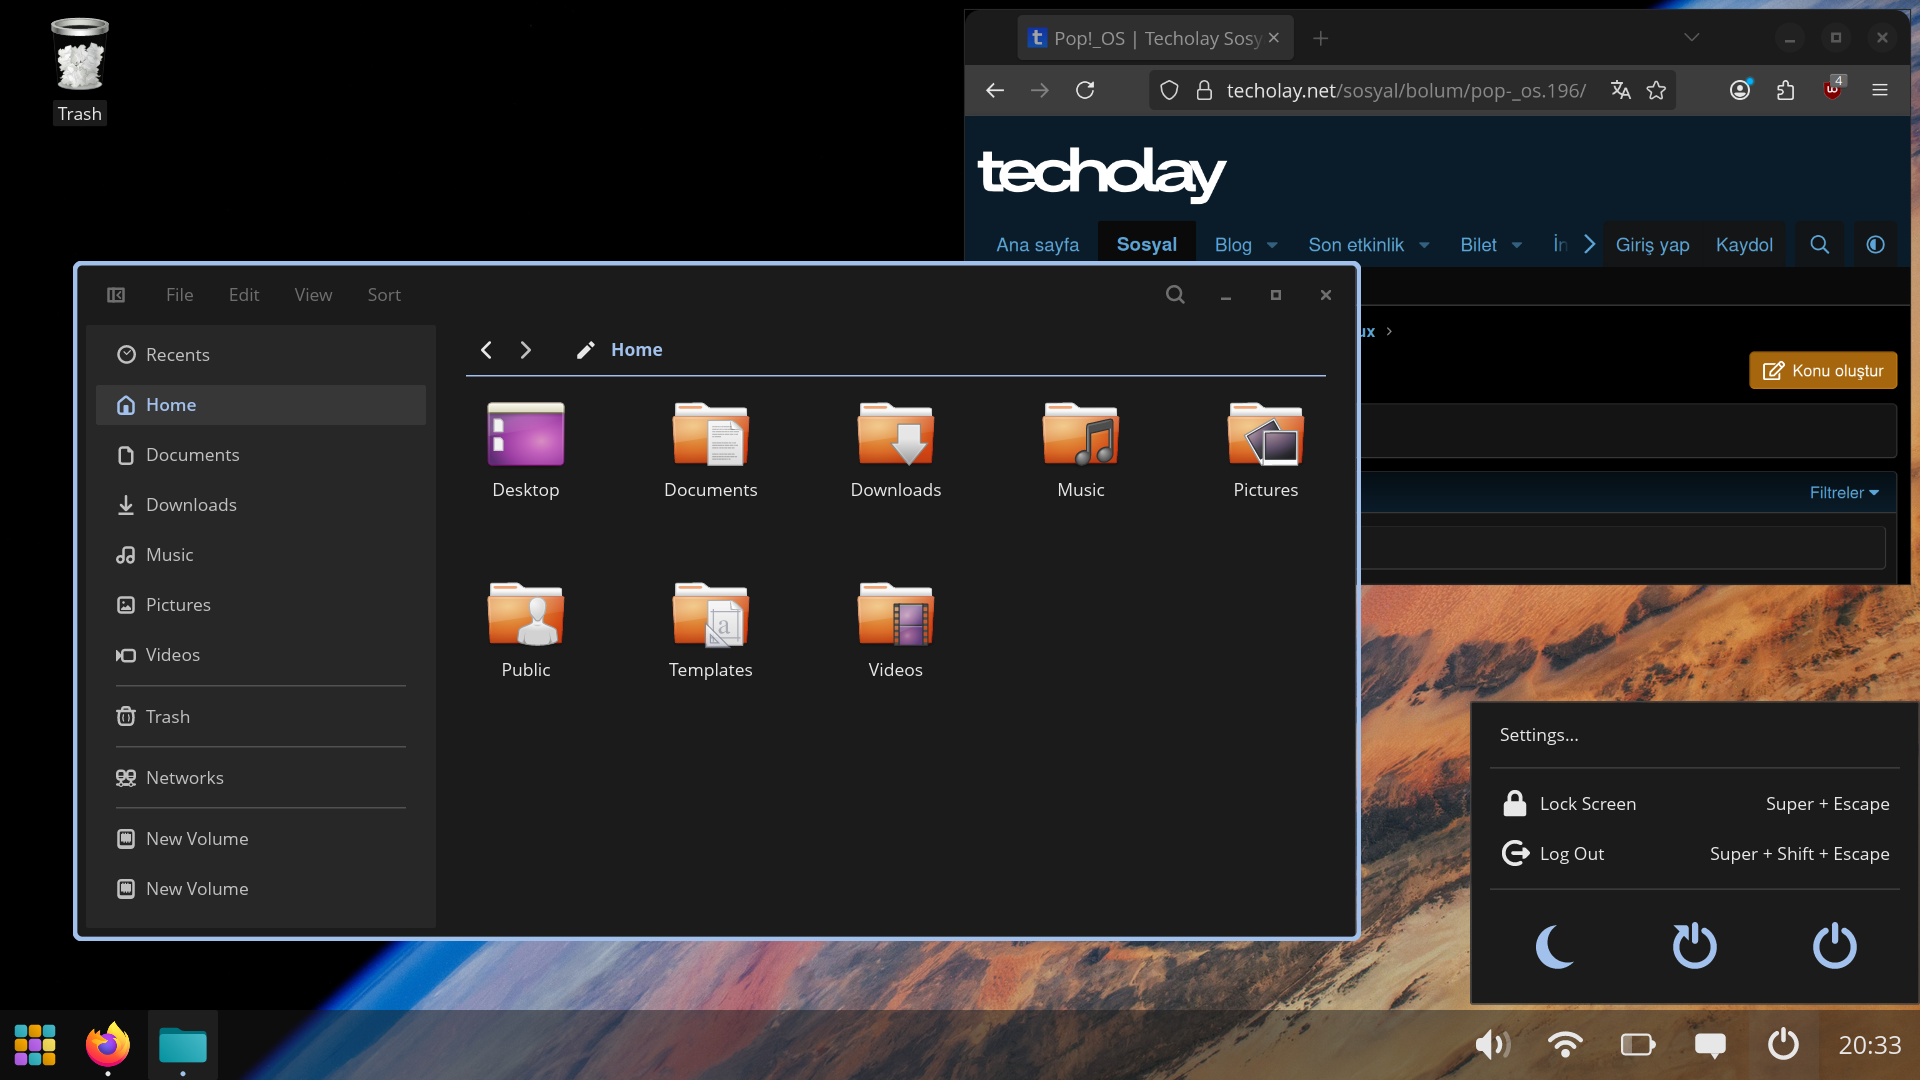Open Settings... from the power menu
The image size is (1920, 1080).
(1695, 735)
